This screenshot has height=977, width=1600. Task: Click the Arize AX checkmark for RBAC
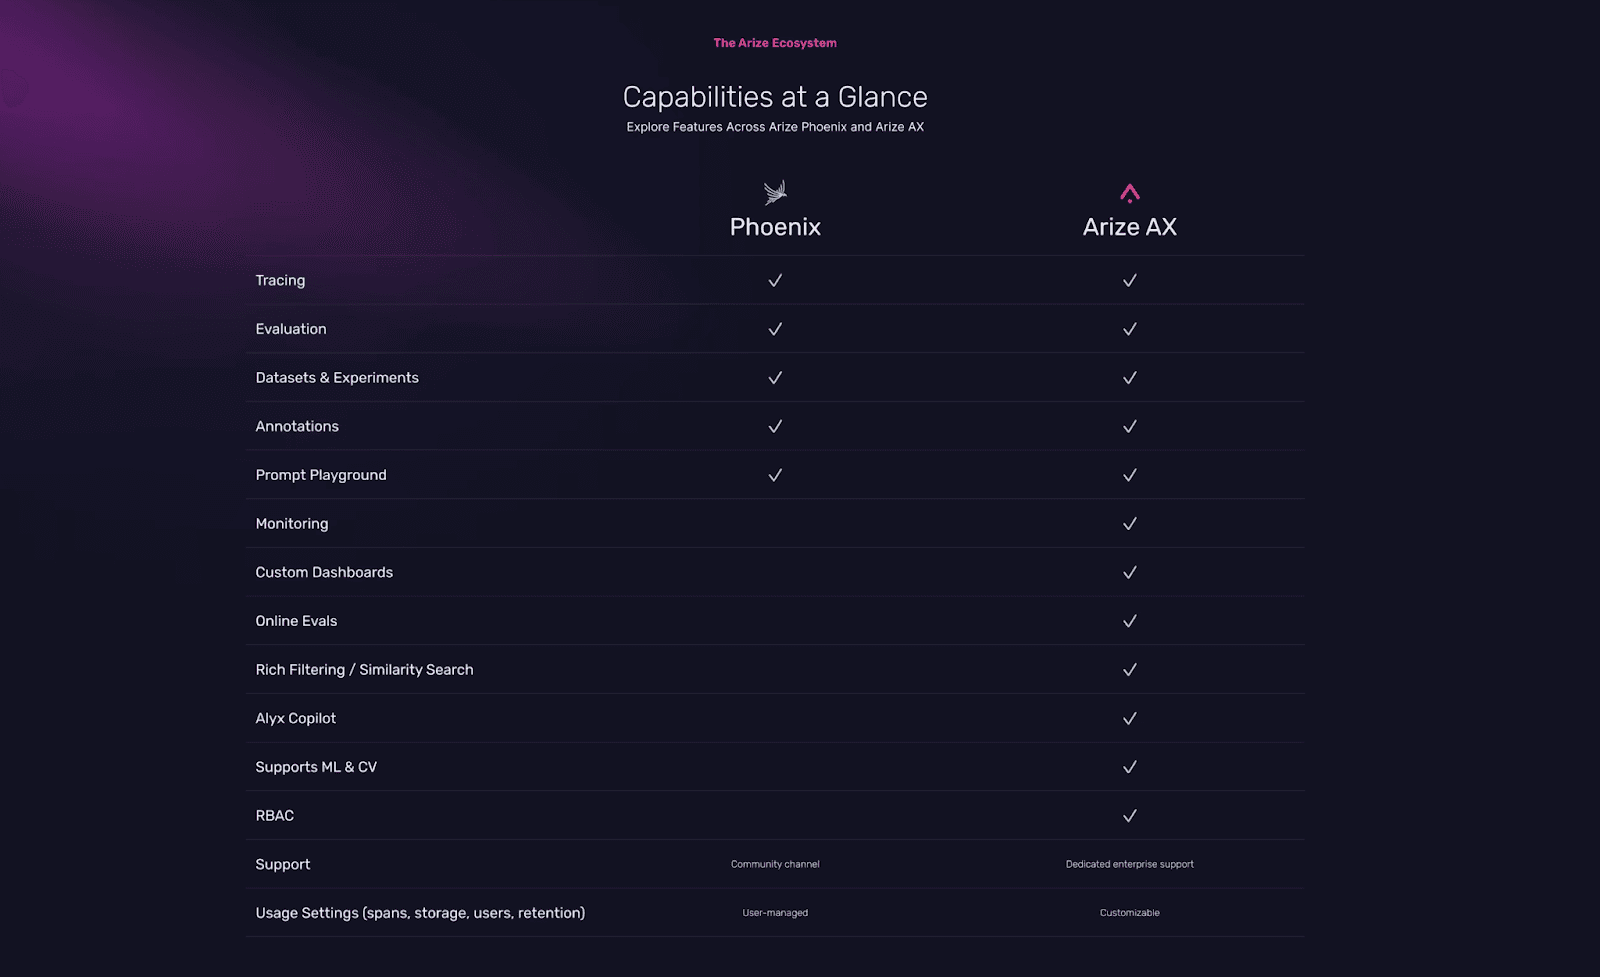(x=1129, y=816)
